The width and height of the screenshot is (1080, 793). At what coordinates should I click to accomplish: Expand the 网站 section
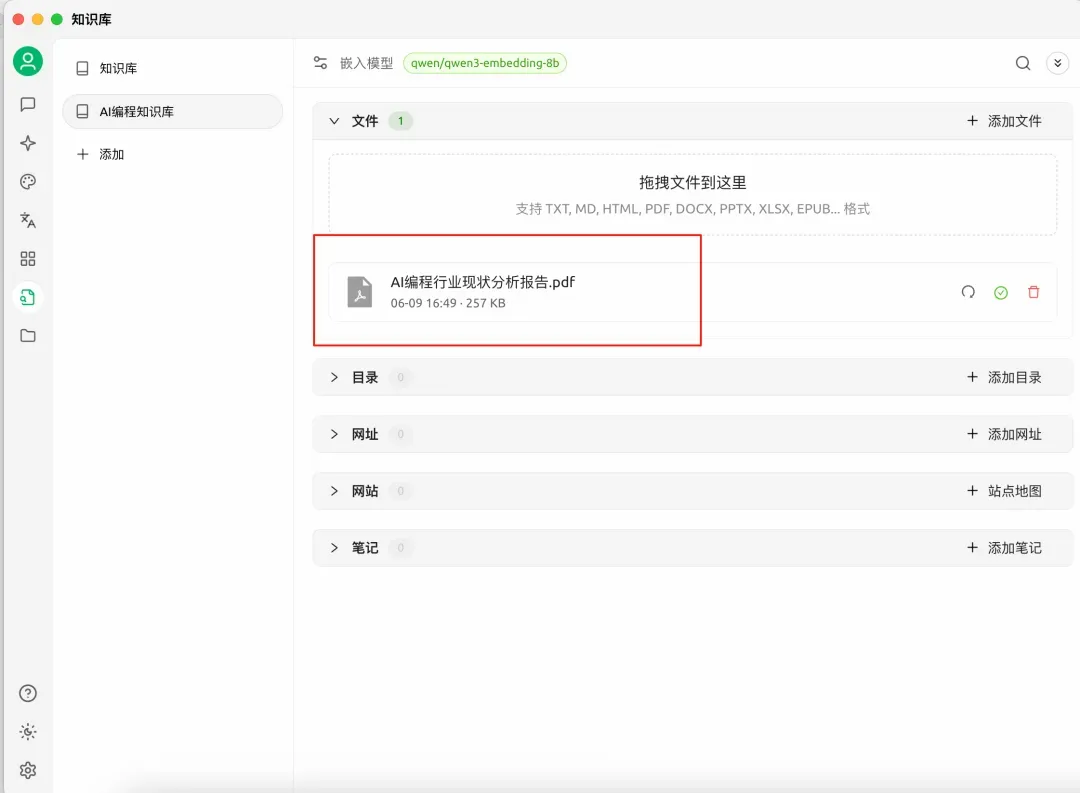334,491
